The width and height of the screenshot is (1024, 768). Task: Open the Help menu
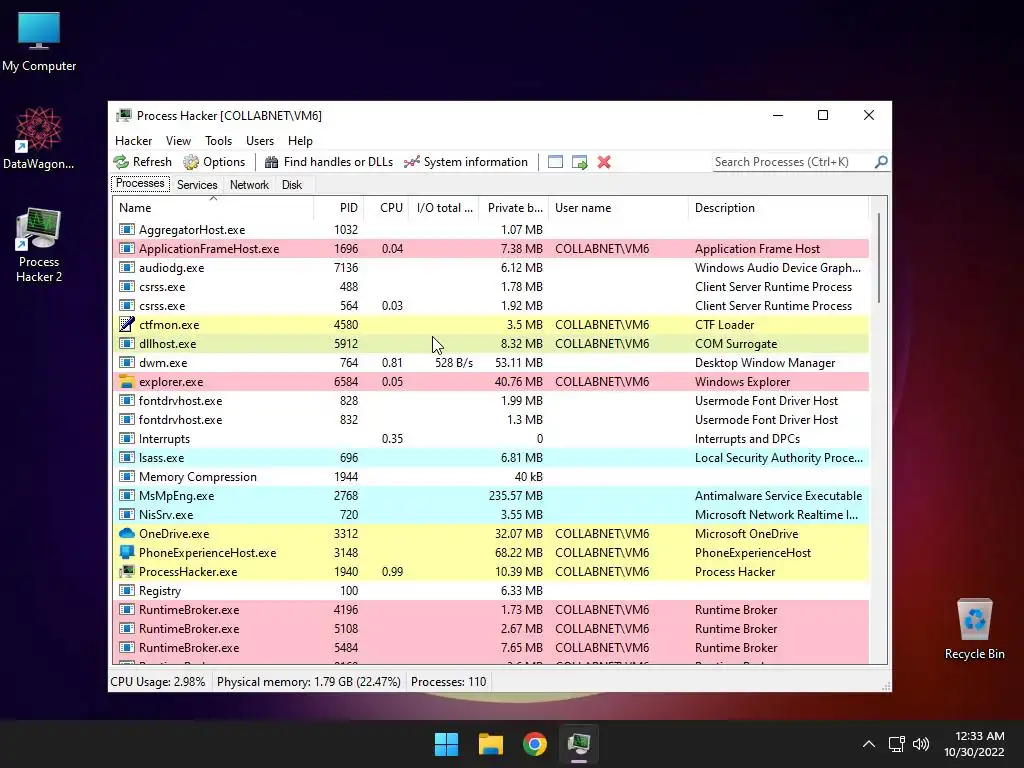tap(300, 140)
